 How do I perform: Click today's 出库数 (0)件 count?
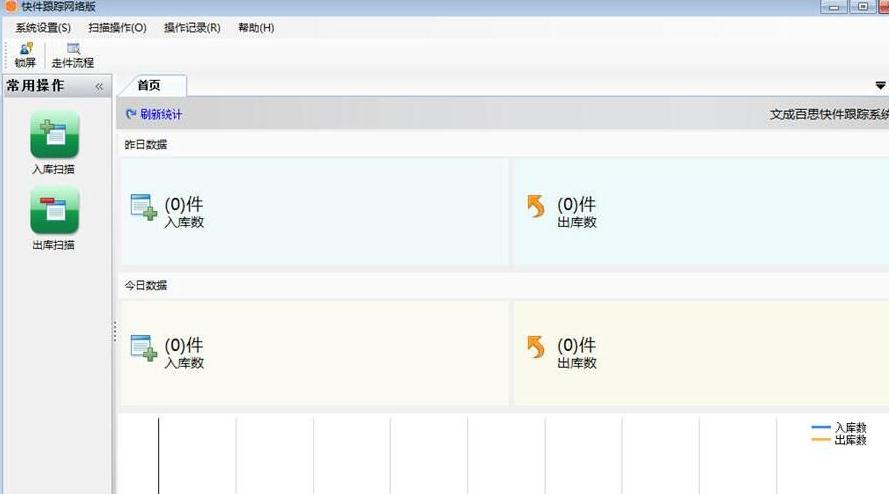click(576, 345)
